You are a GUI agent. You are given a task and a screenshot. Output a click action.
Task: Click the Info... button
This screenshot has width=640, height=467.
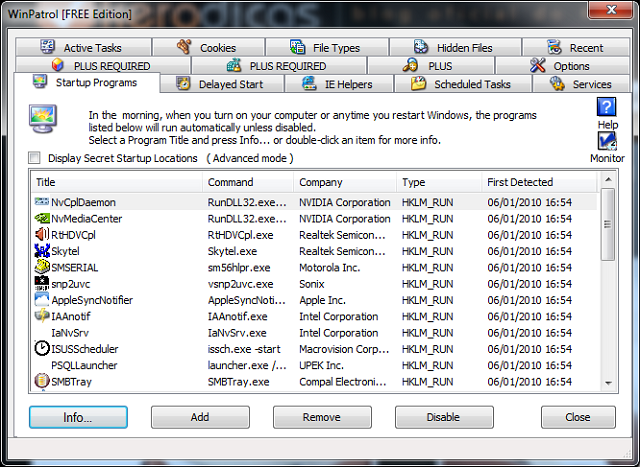point(78,417)
